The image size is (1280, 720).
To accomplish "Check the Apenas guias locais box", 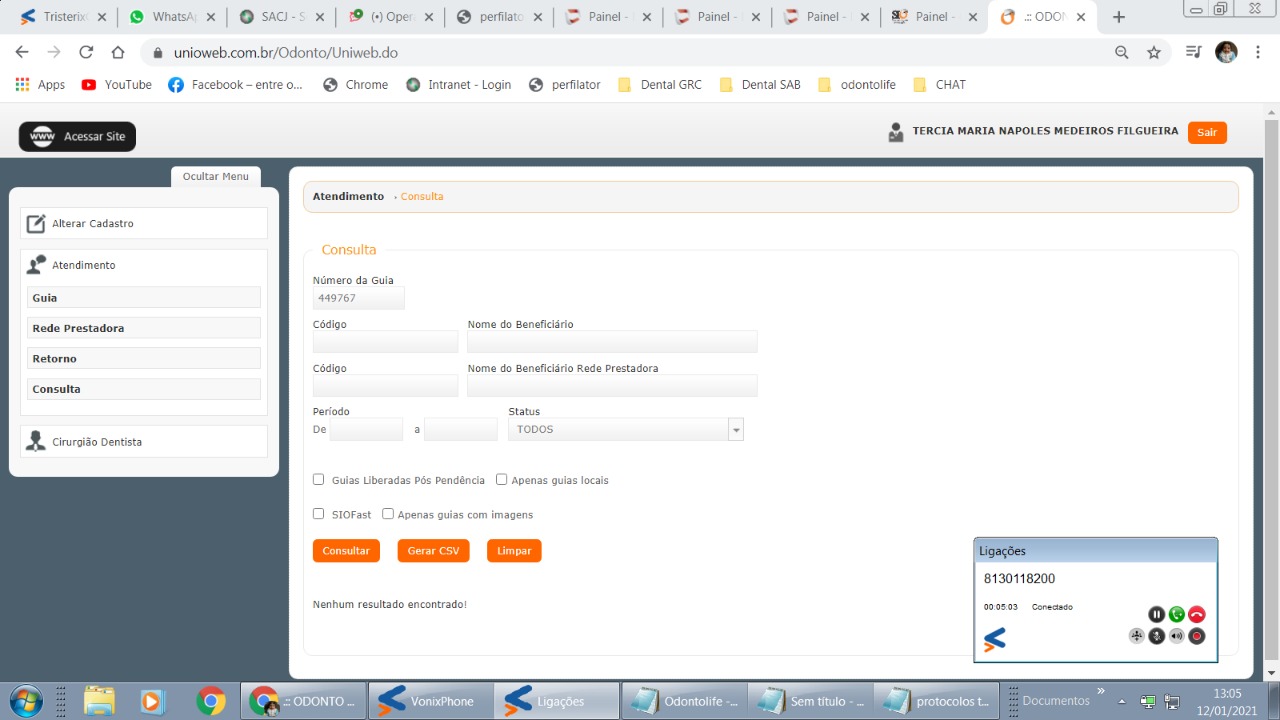I will 502,480.
